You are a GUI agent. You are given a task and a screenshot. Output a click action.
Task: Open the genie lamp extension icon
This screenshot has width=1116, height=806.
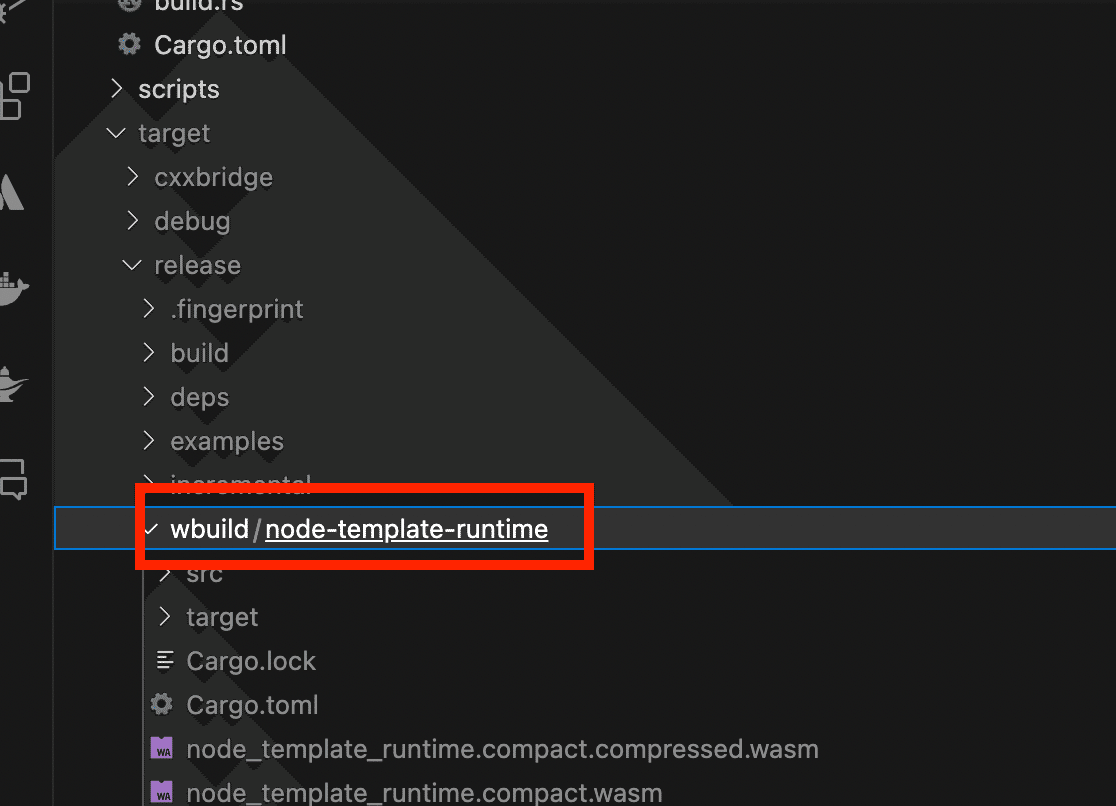13,384
